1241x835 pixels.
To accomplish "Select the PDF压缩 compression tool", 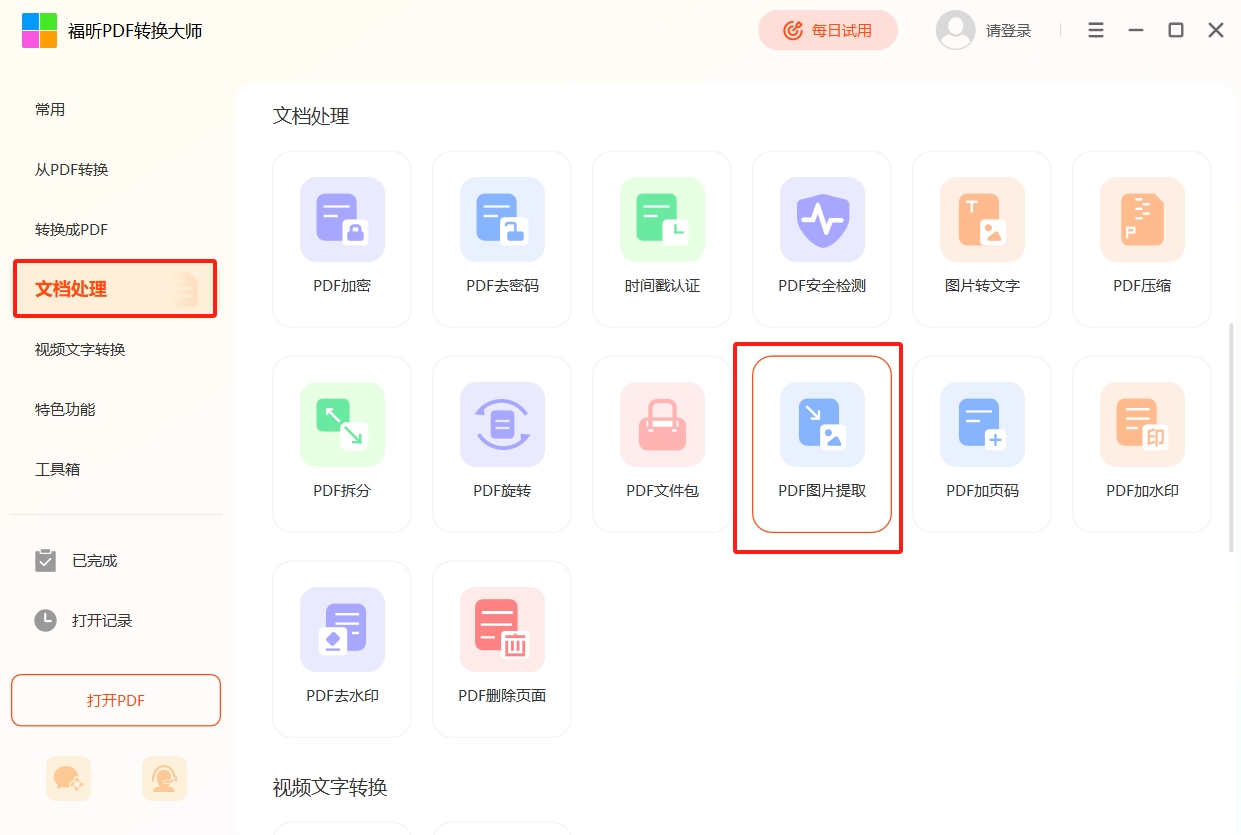I will point(1142,239).
